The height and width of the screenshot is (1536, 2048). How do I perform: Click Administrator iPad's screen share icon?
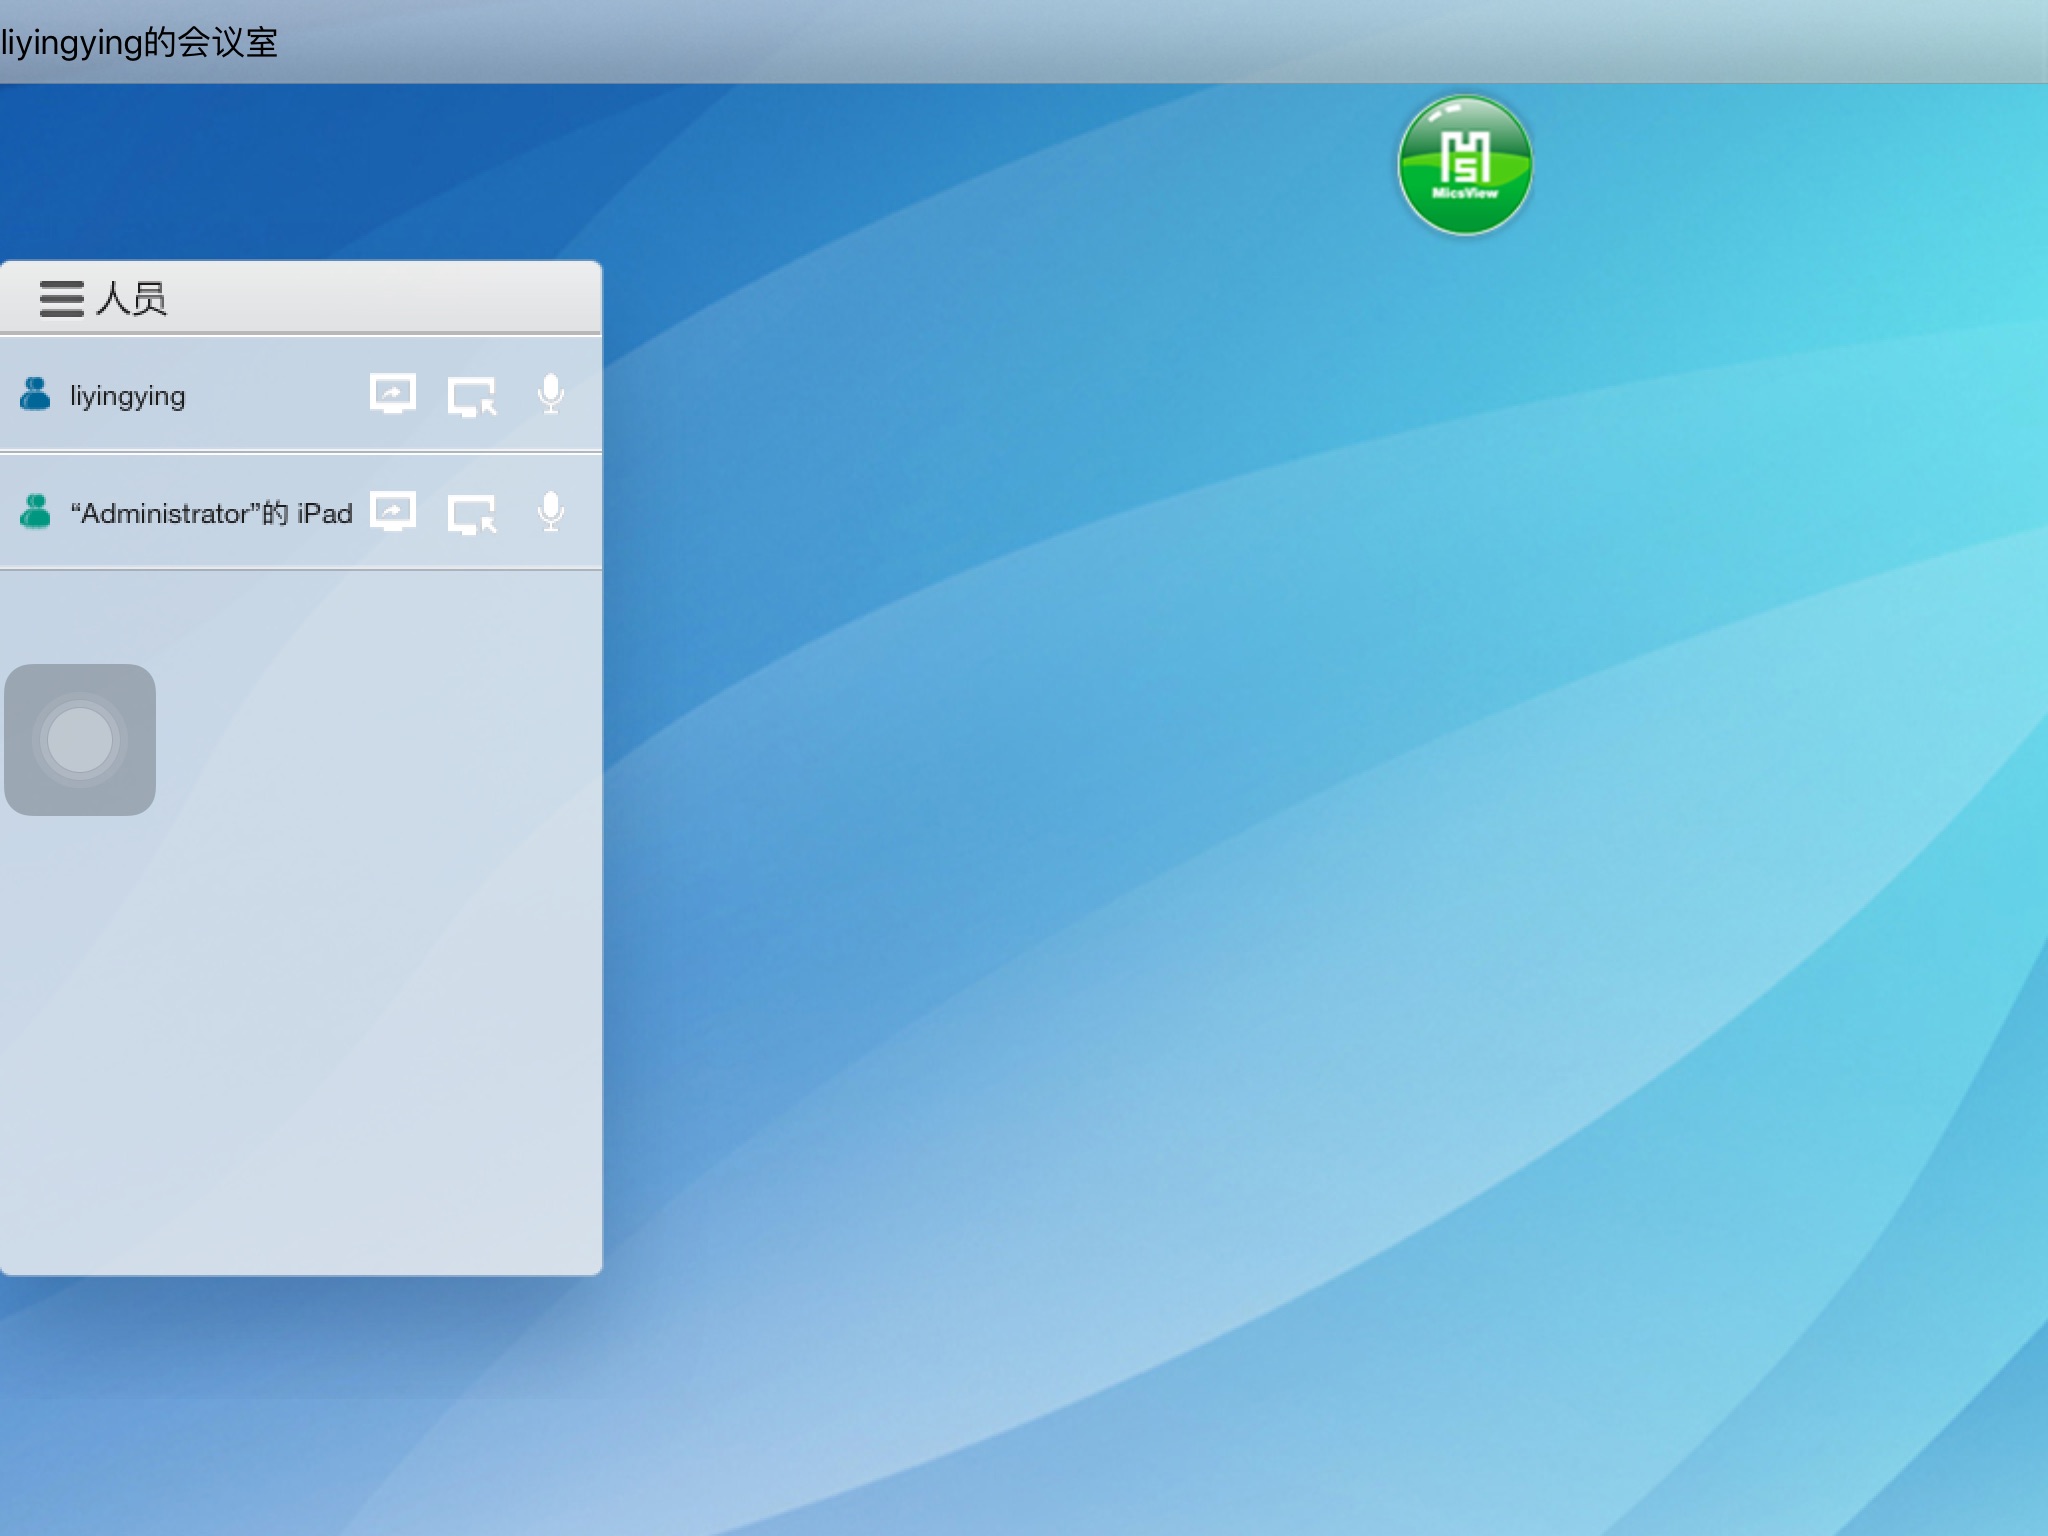click(x=393, y=512)
